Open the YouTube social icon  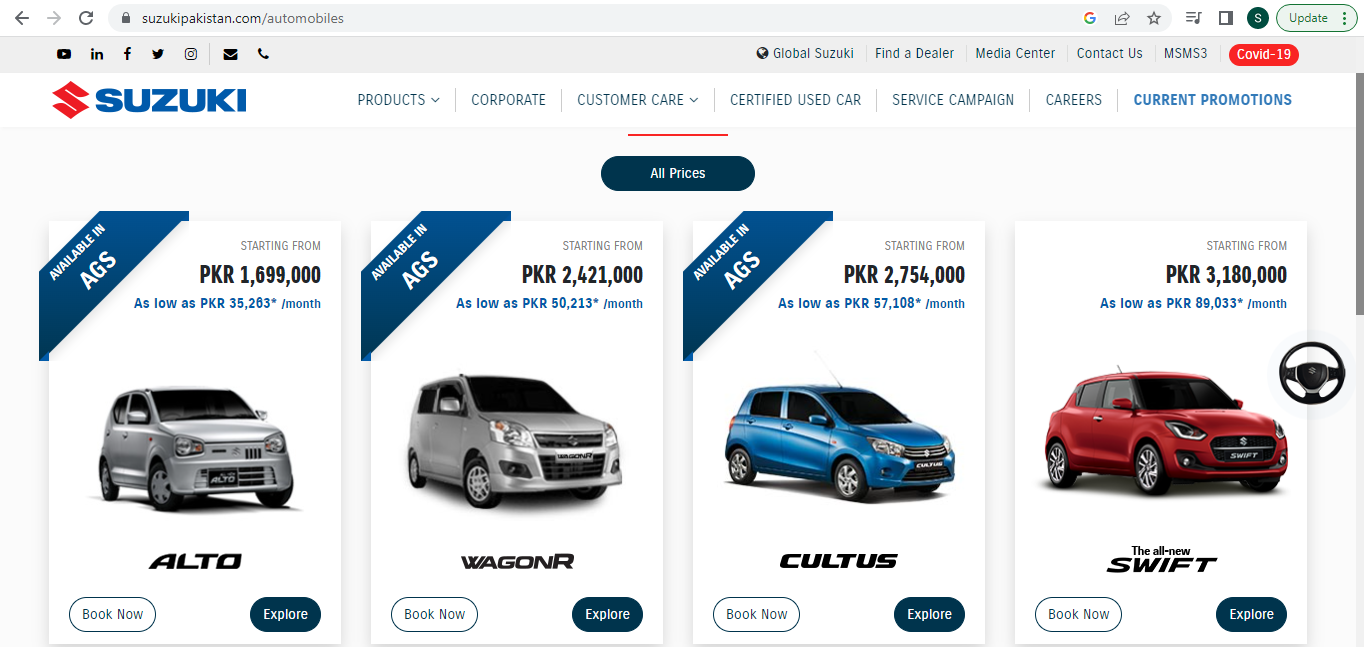pos(64,54)
